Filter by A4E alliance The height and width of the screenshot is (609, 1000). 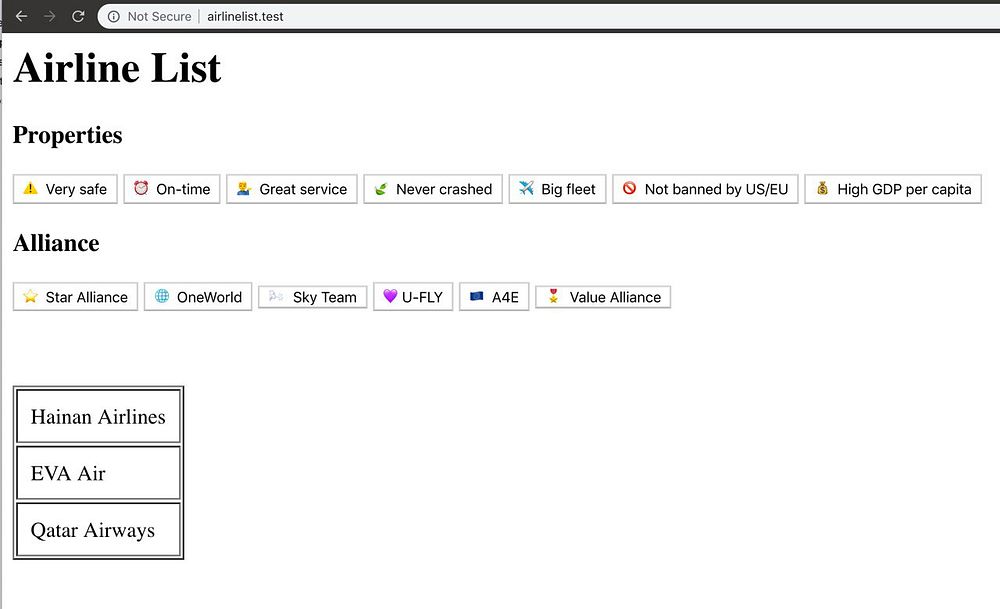(494, 297)
